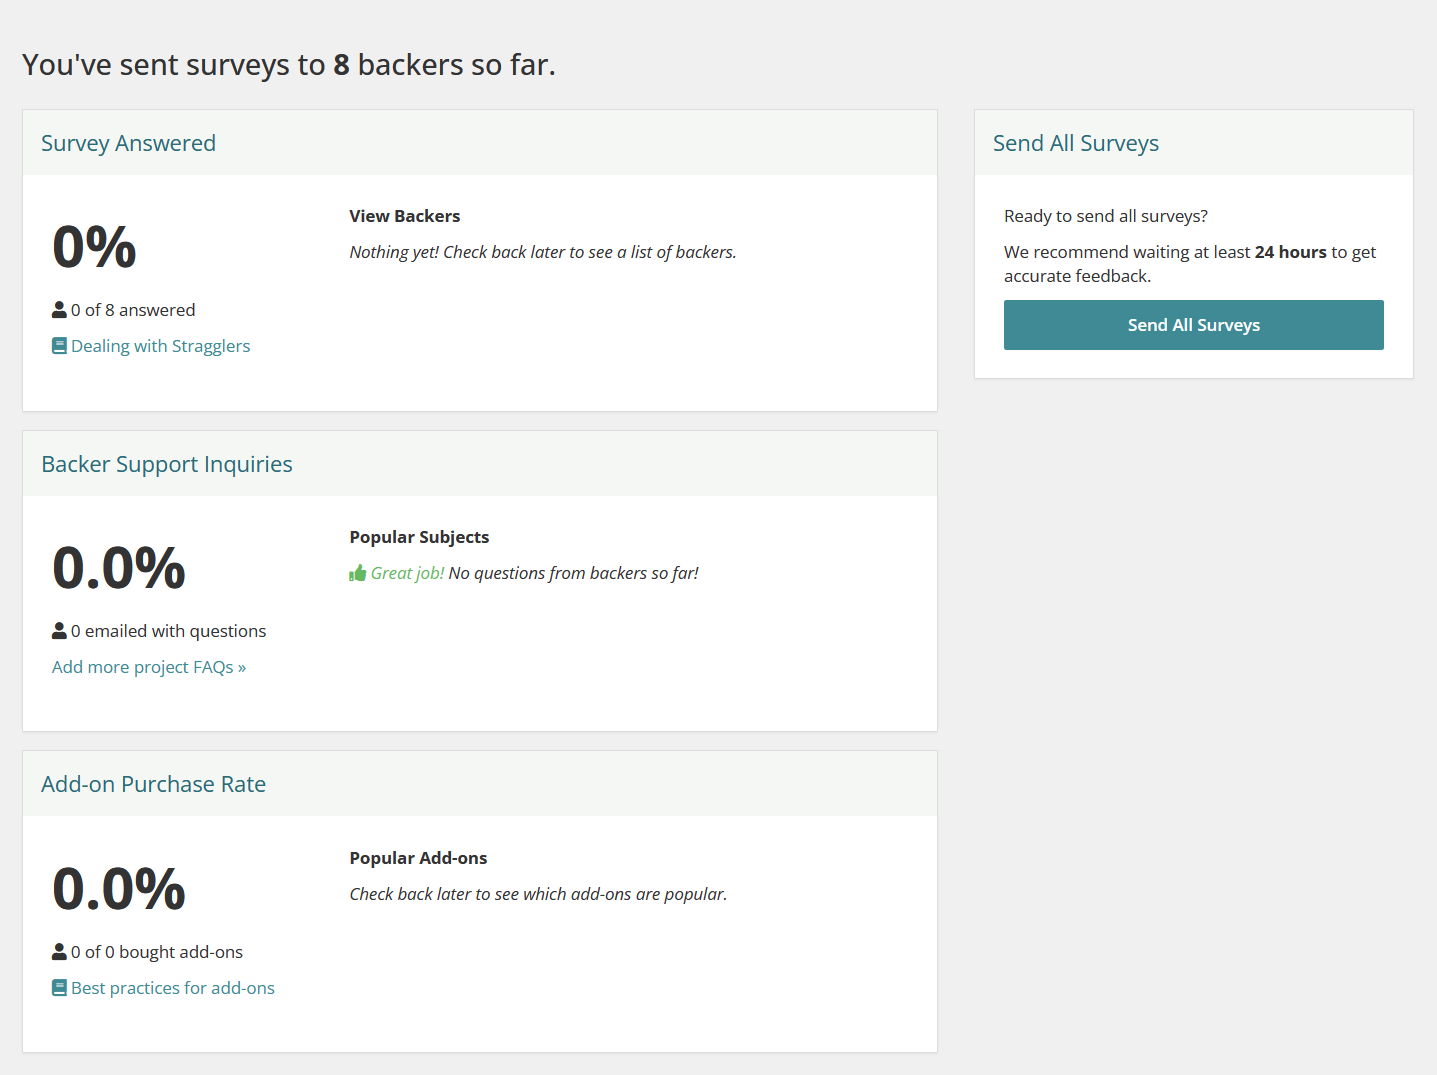Viewport: 1437px width, 1075px height.
Task: Click the book icon beside Best practices for add-ons
Action: click(59, 988)
